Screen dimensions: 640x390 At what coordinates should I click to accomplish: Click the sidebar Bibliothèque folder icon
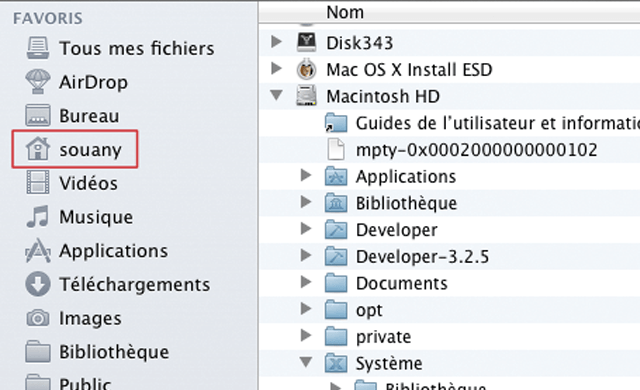click(38, 351)
